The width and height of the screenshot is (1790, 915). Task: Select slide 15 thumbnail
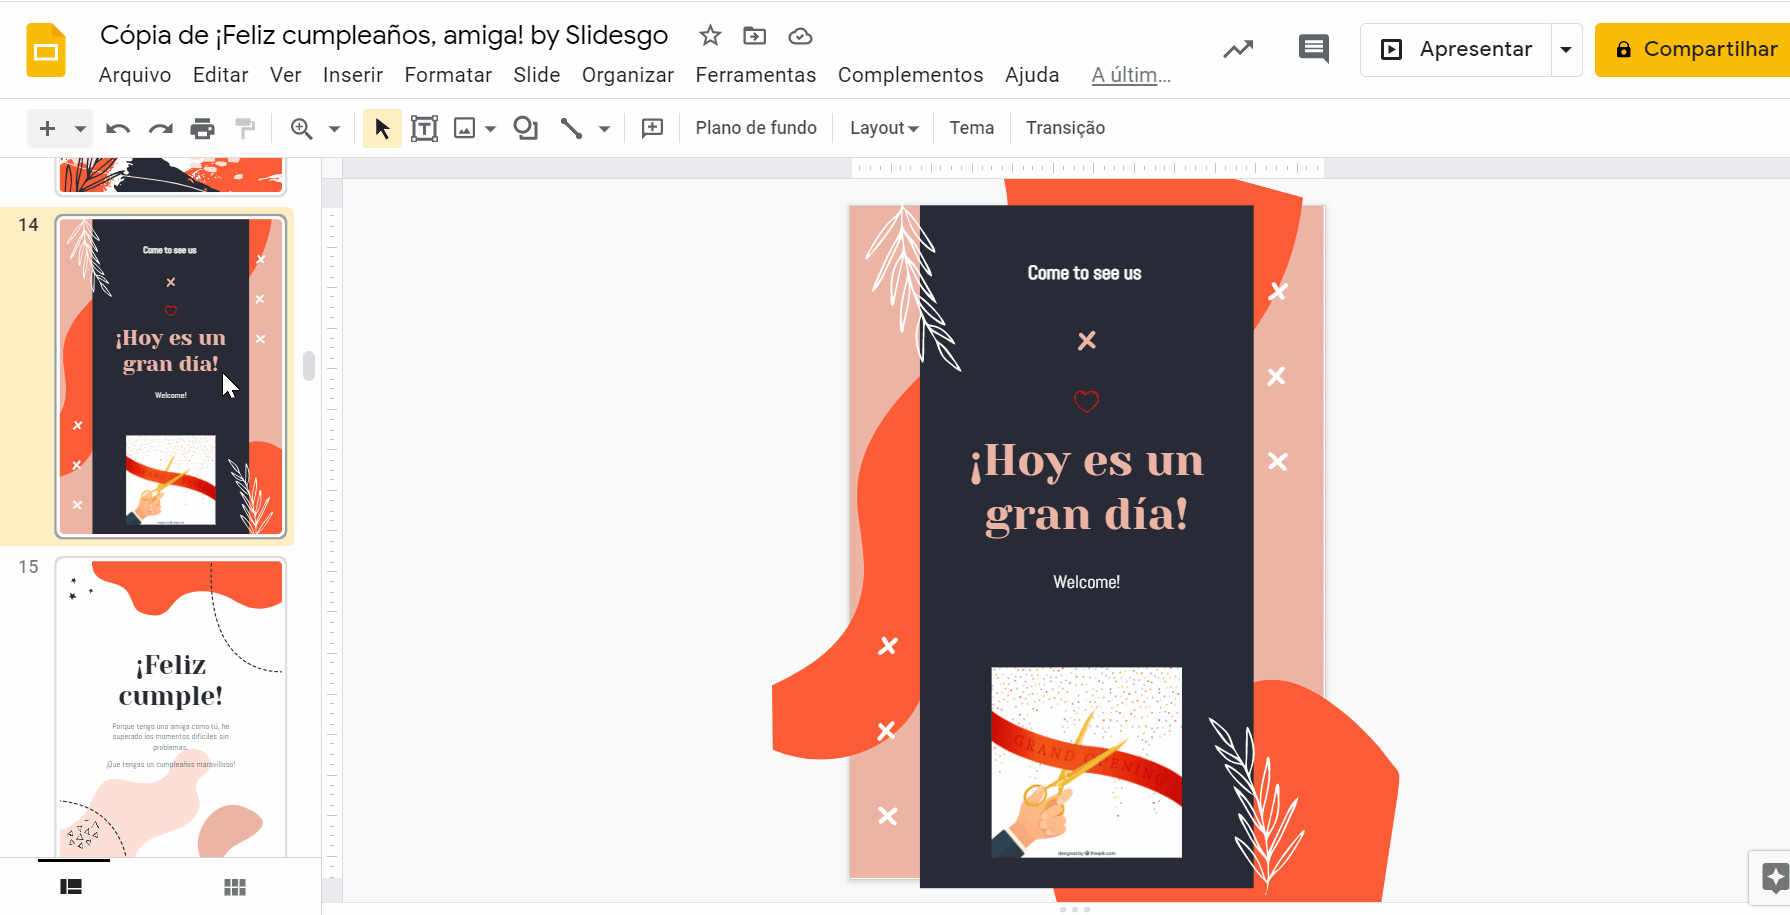[x=171, y=707]
